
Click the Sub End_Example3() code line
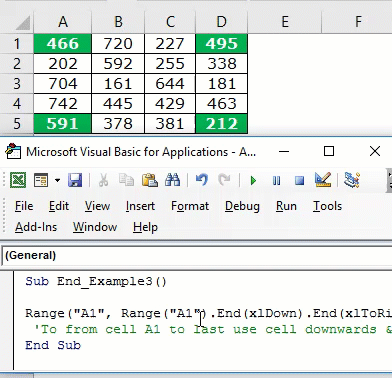click(x=96, y=281)
